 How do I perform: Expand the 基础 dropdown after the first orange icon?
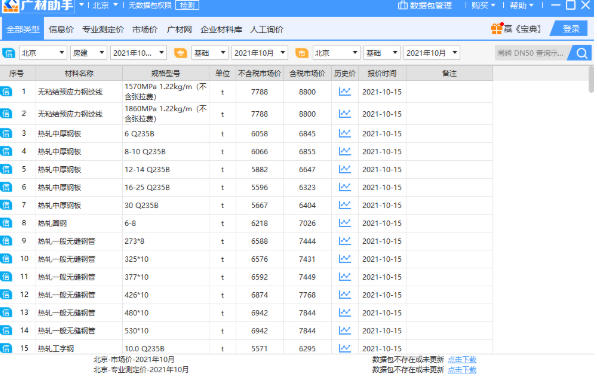[x=209, y=53]
